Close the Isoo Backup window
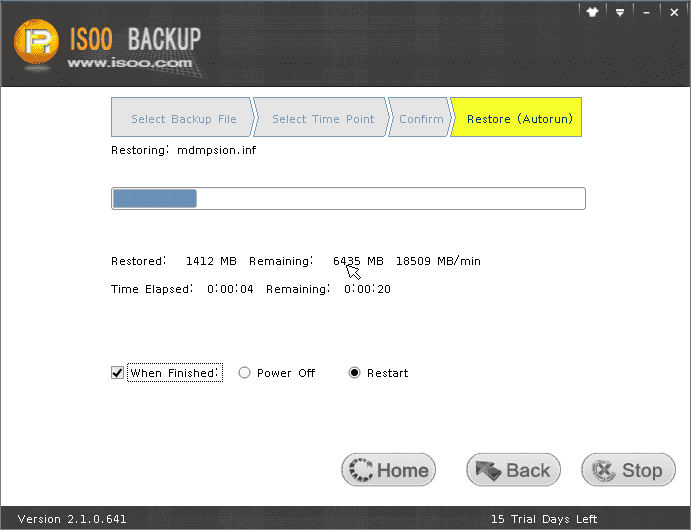Viewport: 691px width, 530px height. 674,12
